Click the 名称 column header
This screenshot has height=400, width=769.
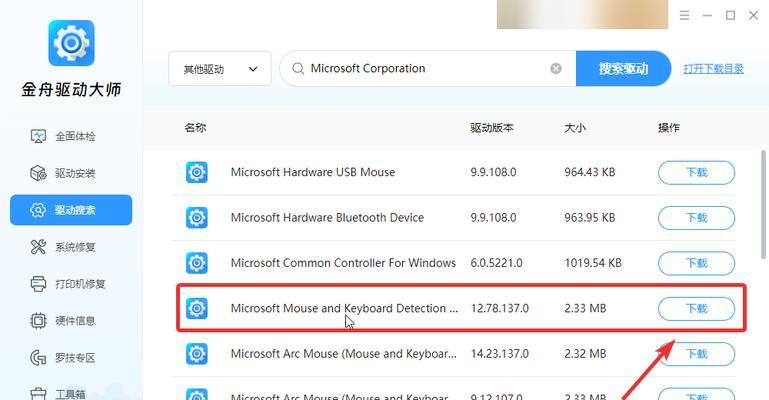click(x=195, y=128)
